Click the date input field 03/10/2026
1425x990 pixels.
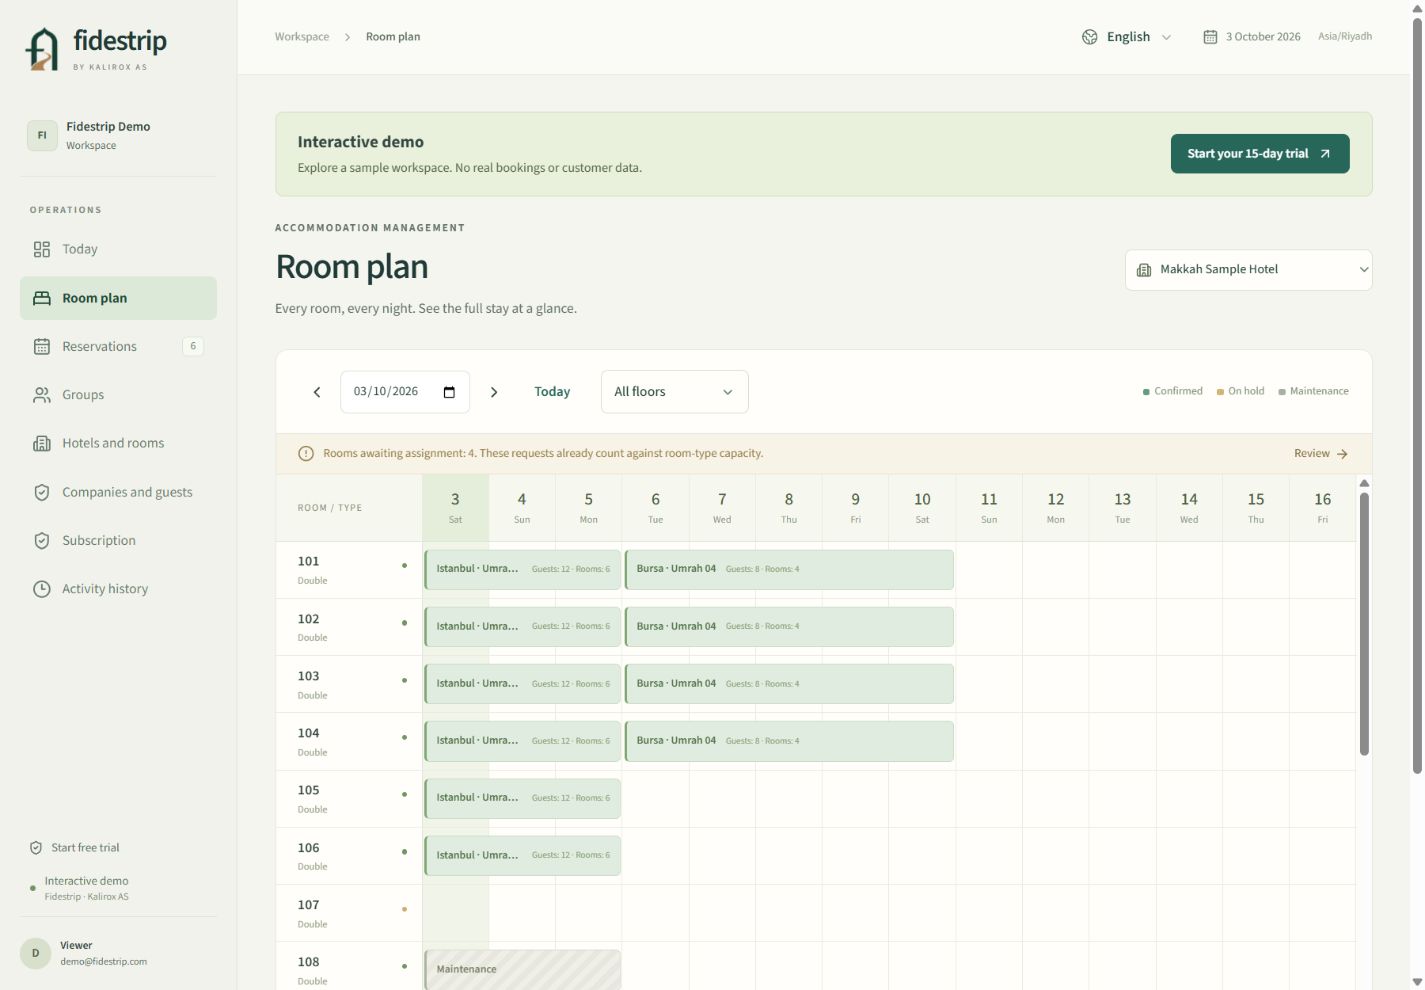(x=405, y=392)
